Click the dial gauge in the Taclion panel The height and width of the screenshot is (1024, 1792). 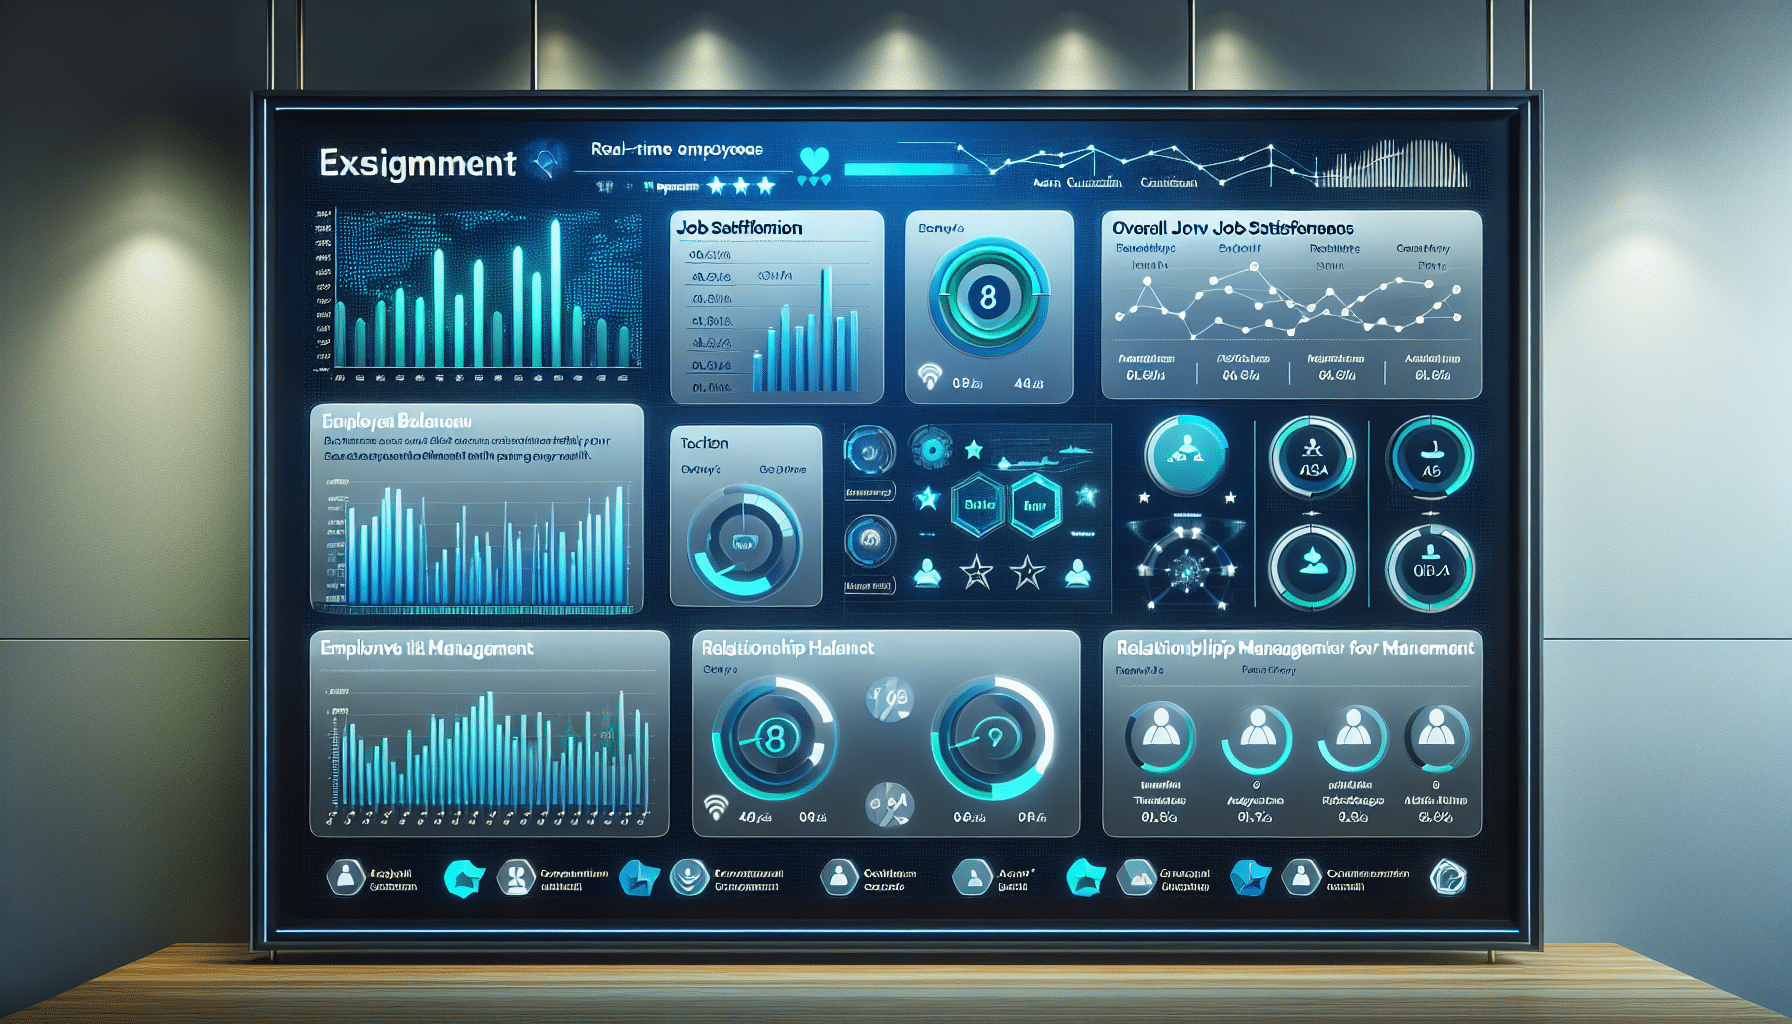click(x=744, y=541)
